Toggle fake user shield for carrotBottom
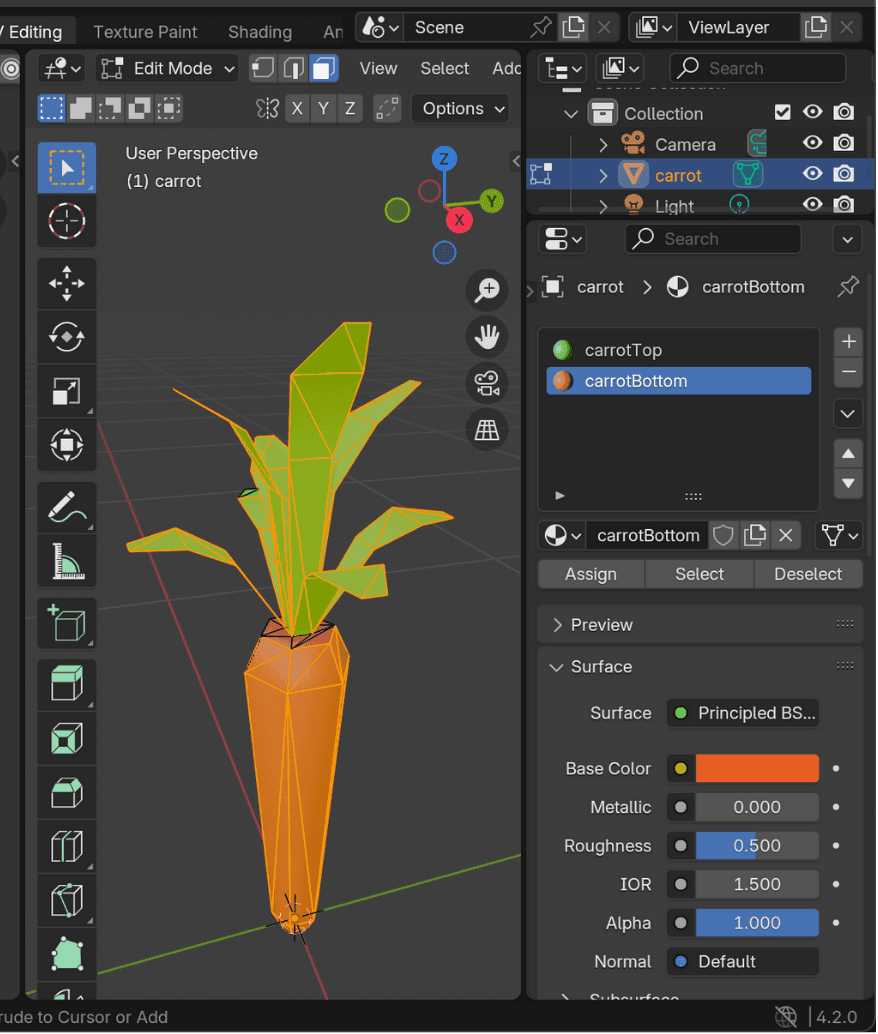Image resolution: width=878 pixels, height=1034 pixels. coord(723,535)
